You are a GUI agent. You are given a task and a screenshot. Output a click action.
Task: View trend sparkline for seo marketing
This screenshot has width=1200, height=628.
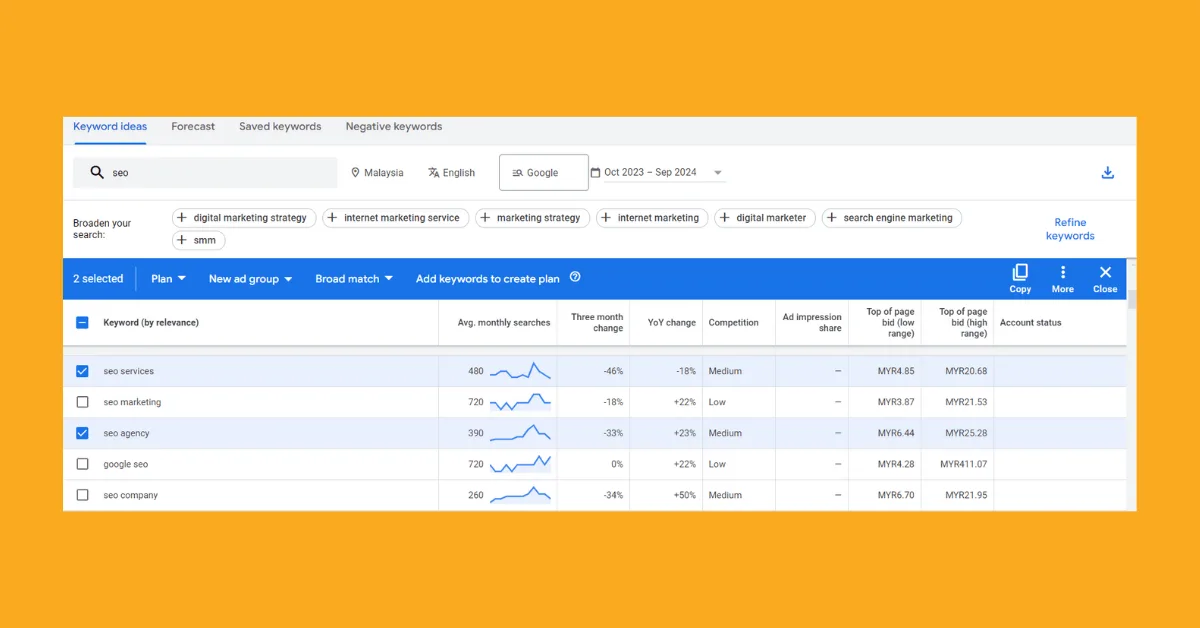[x=520, y=402]
